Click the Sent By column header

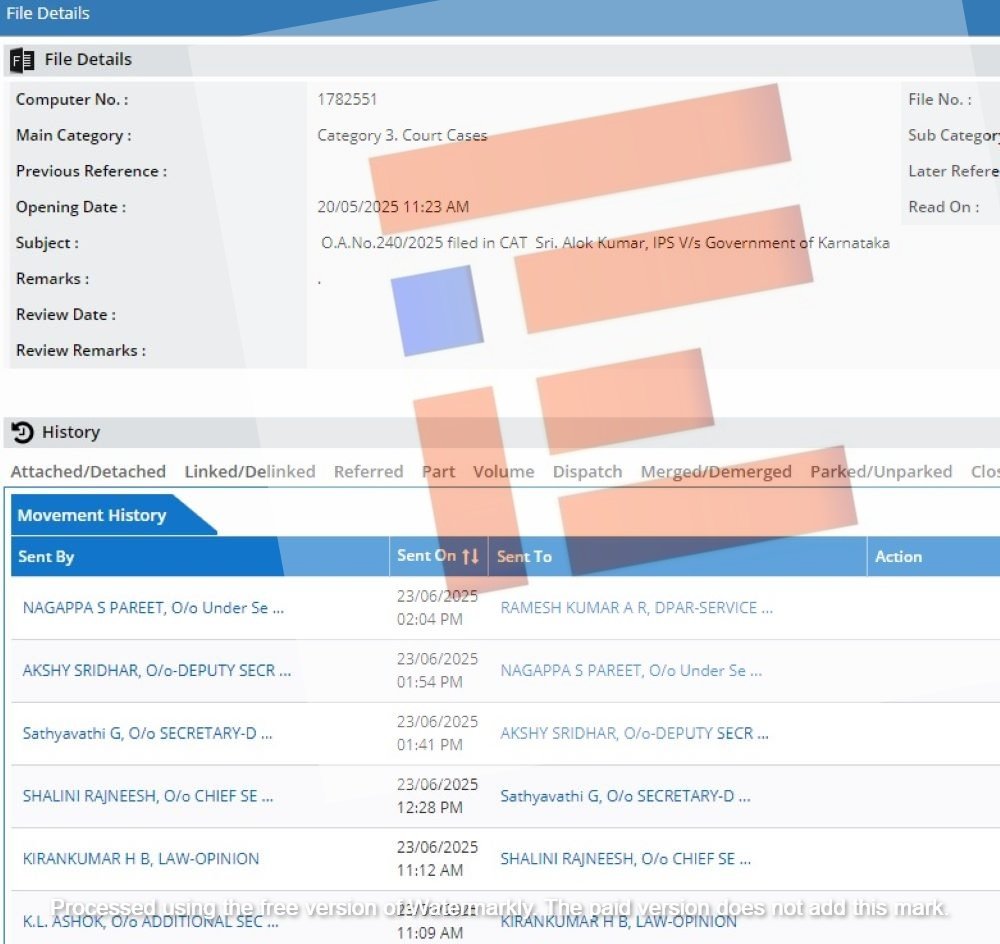pos(46,557)
